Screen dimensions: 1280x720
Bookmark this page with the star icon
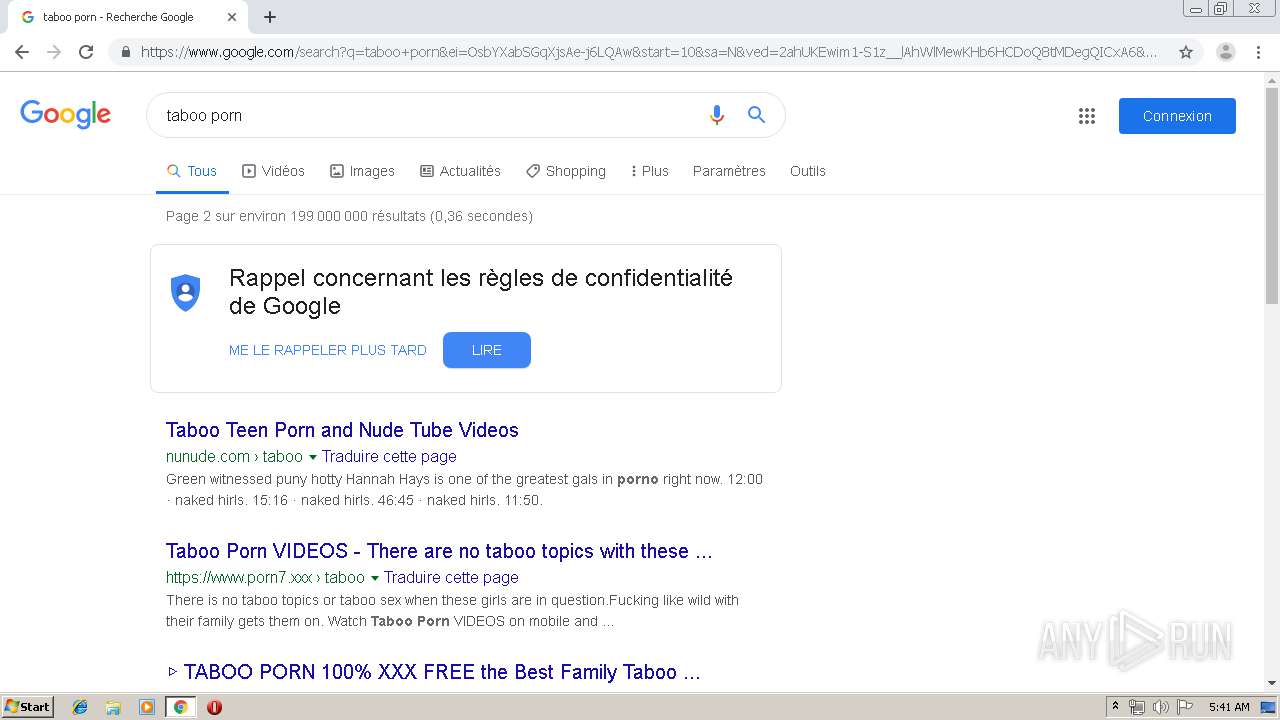click(1186, 52)
